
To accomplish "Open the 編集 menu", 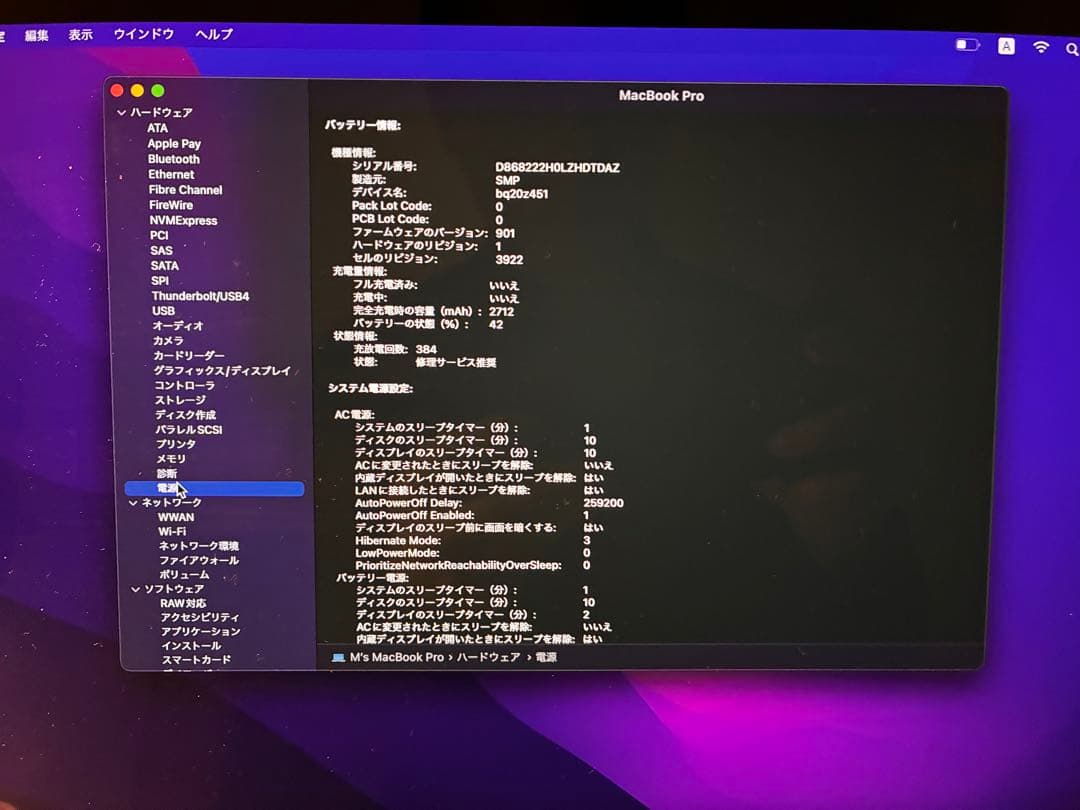I will pos(36,33).
